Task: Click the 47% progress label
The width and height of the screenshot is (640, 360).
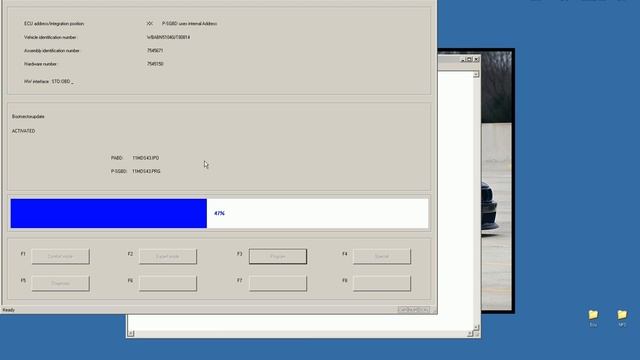Action: 220,213
